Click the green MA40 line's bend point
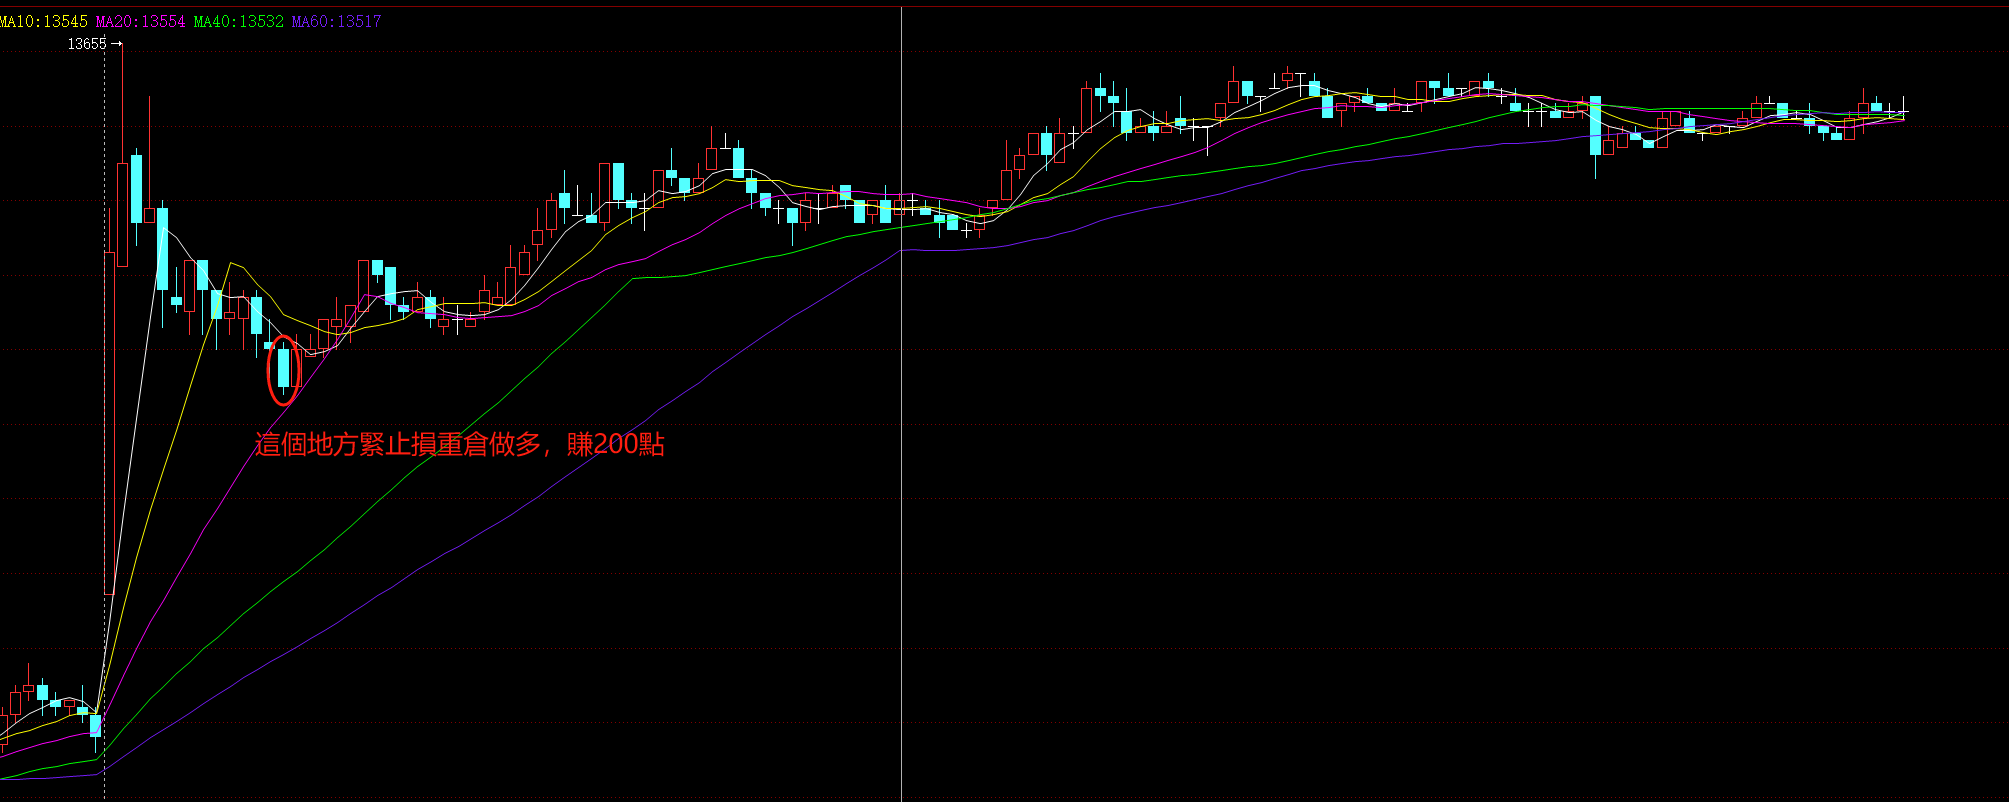2009x802 pixels. 632,278
